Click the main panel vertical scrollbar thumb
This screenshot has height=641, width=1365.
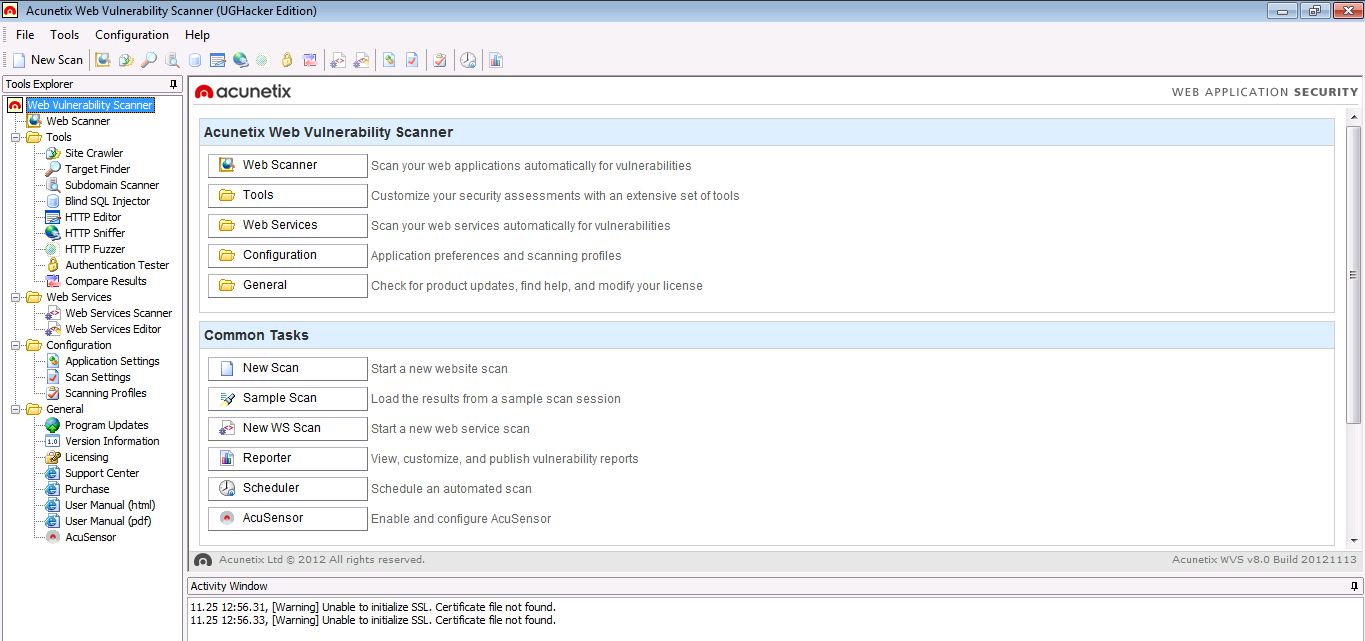pyautogui.click(x=1354, y=275)
